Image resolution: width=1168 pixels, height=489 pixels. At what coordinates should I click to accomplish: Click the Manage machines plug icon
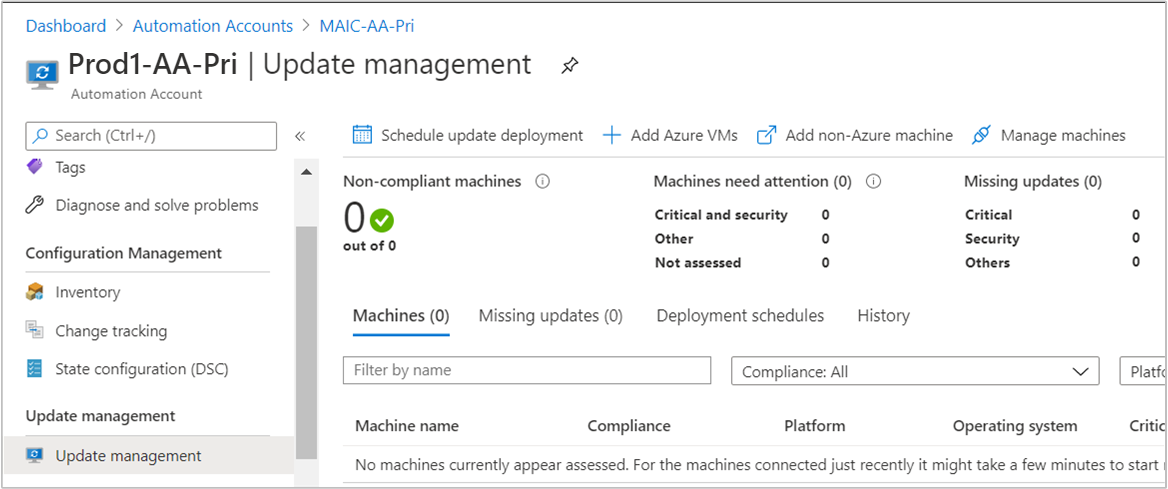coord(982,135)
